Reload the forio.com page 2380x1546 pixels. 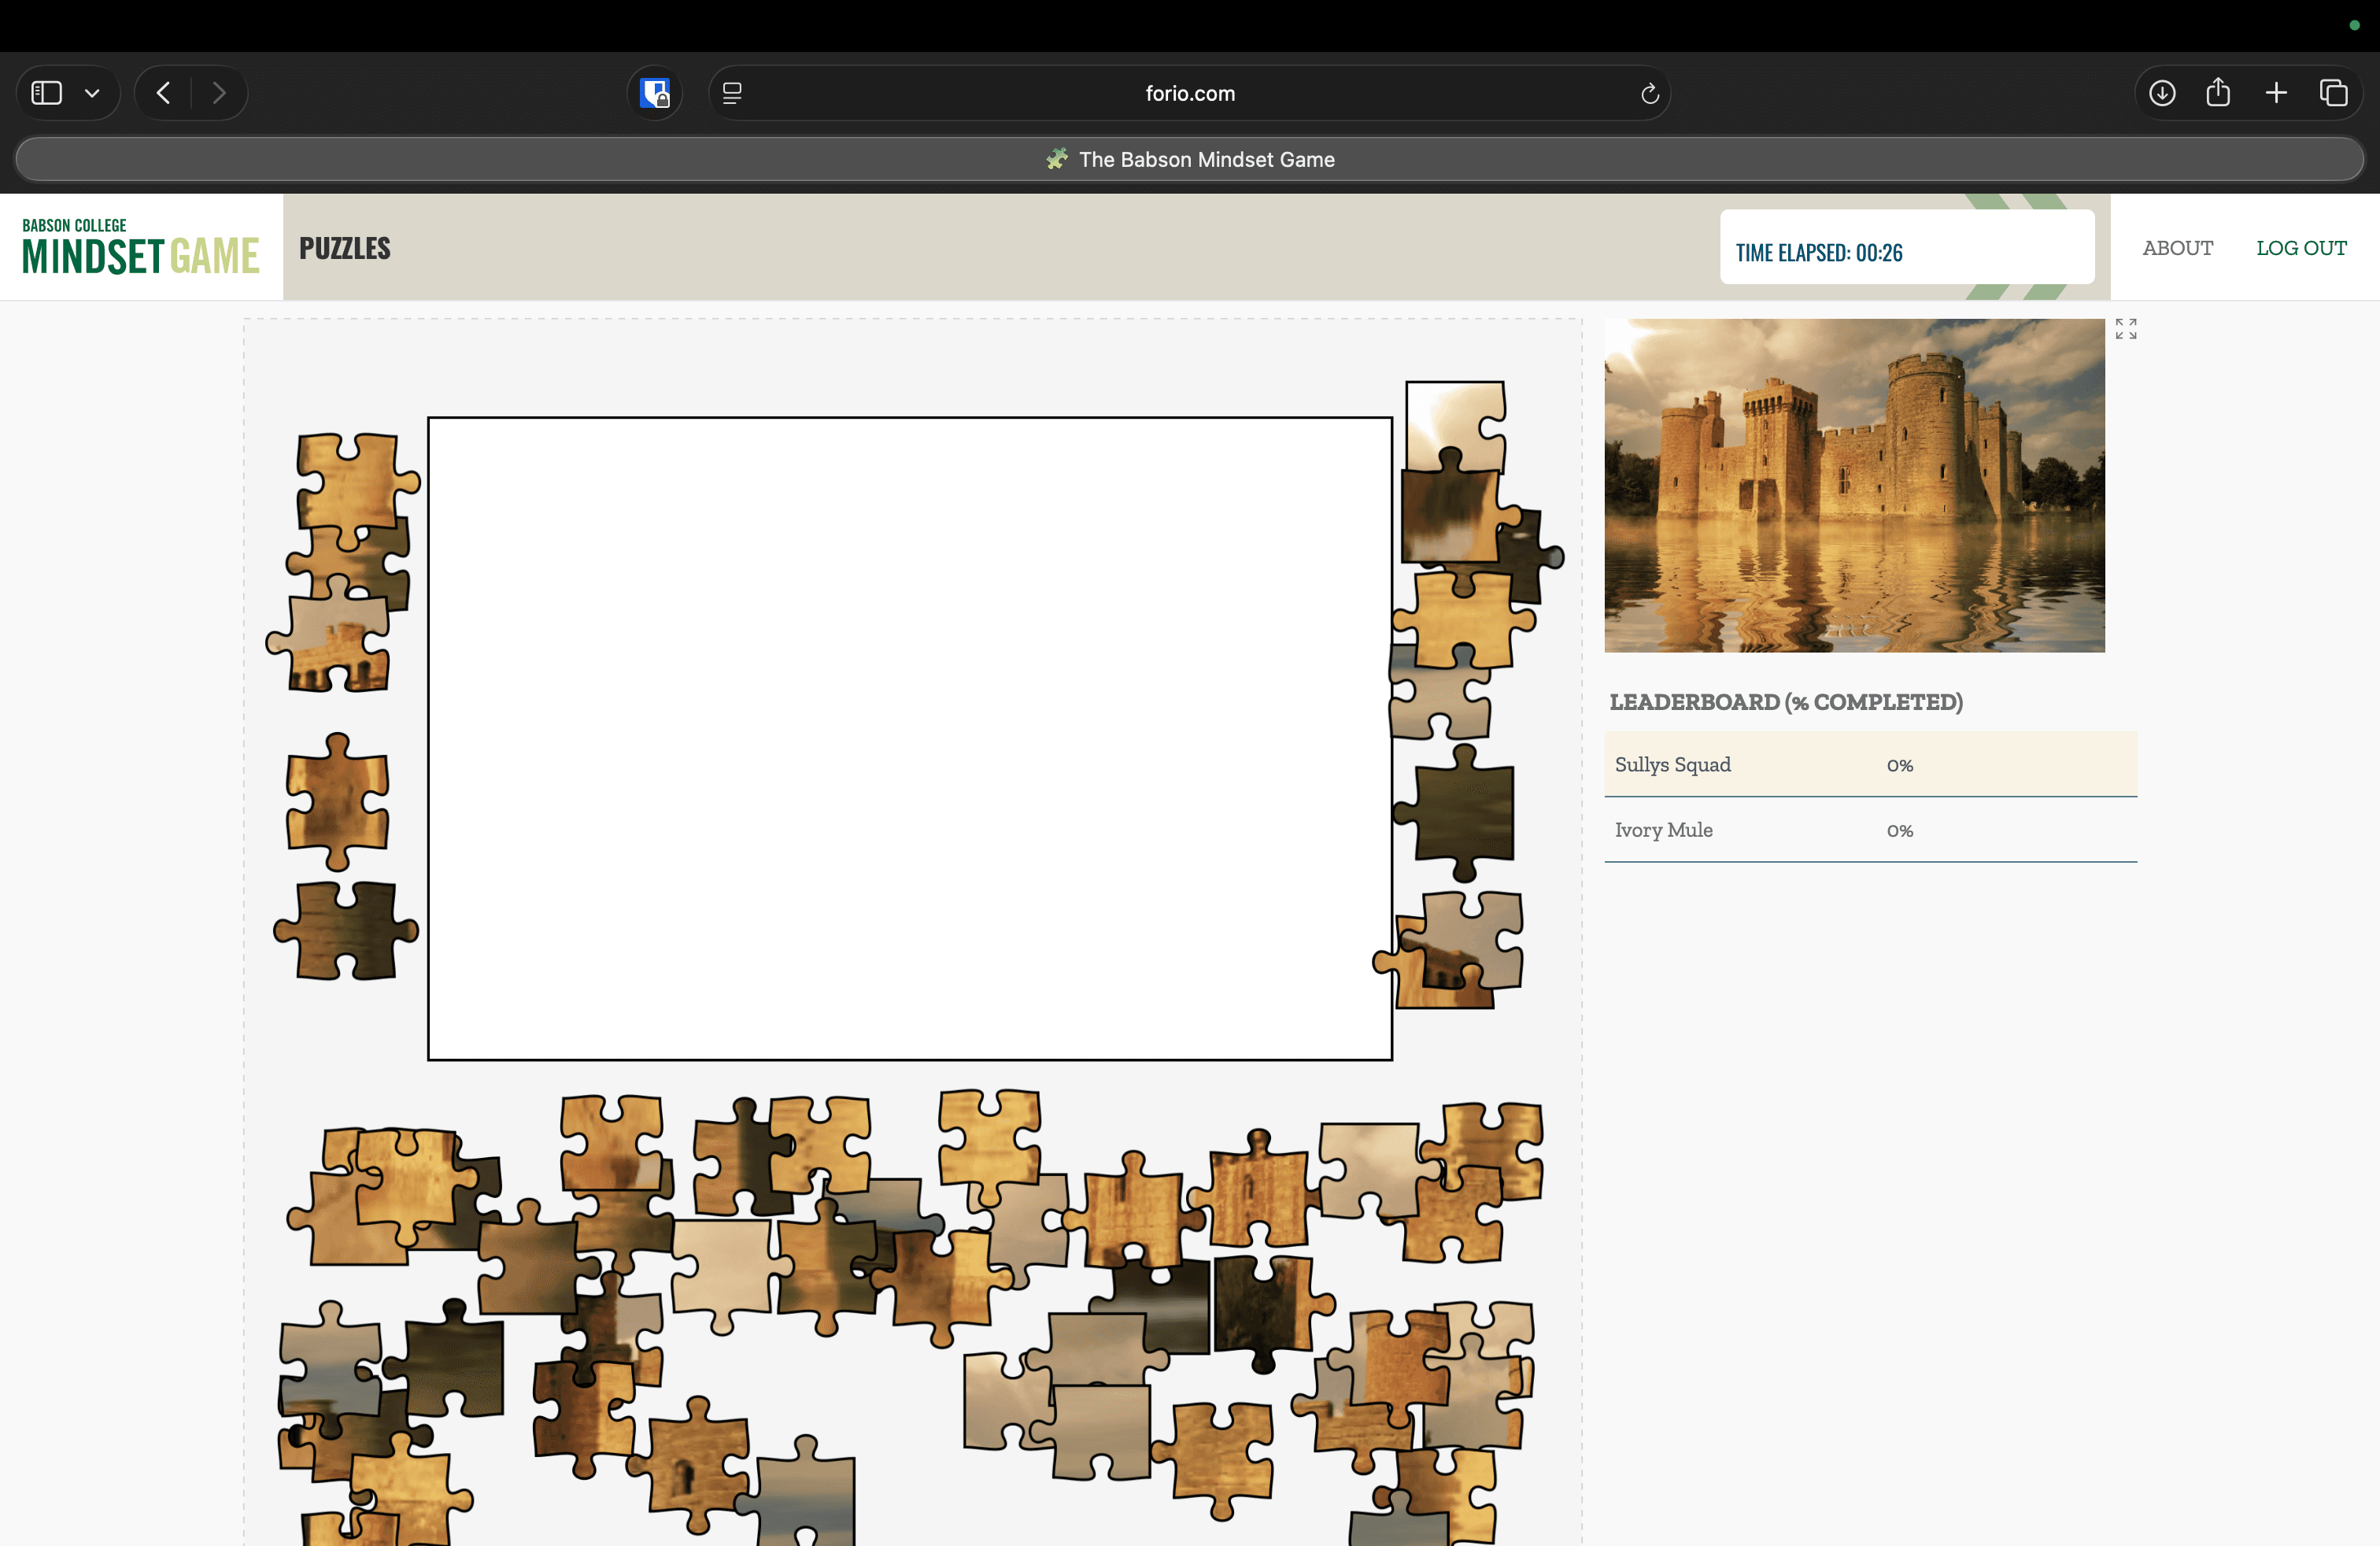1649,93
